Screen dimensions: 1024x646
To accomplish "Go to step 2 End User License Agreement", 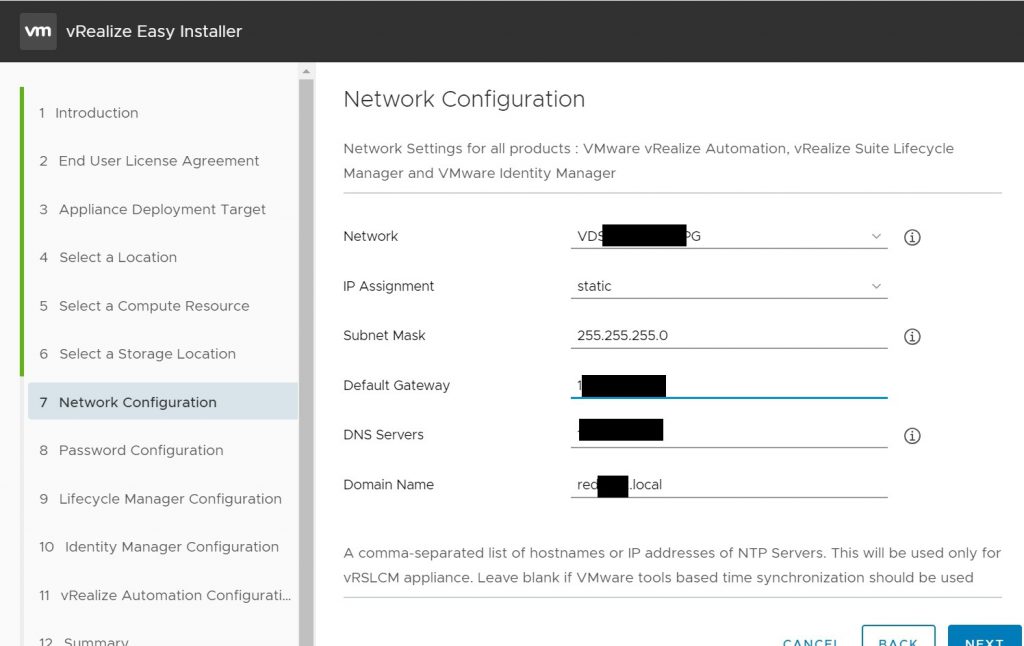I will pos(149,161).
